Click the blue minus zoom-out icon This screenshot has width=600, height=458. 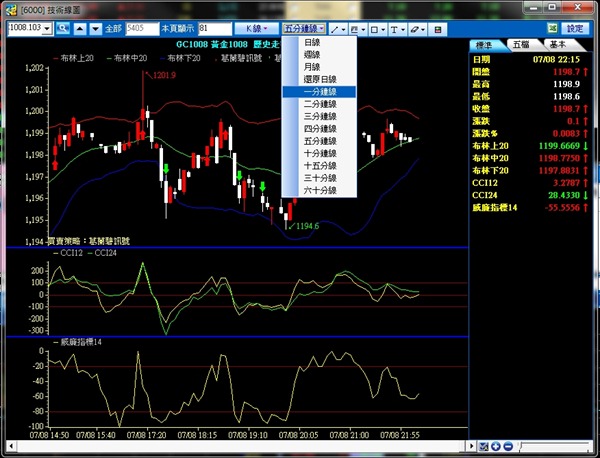[x=508, y=446]
